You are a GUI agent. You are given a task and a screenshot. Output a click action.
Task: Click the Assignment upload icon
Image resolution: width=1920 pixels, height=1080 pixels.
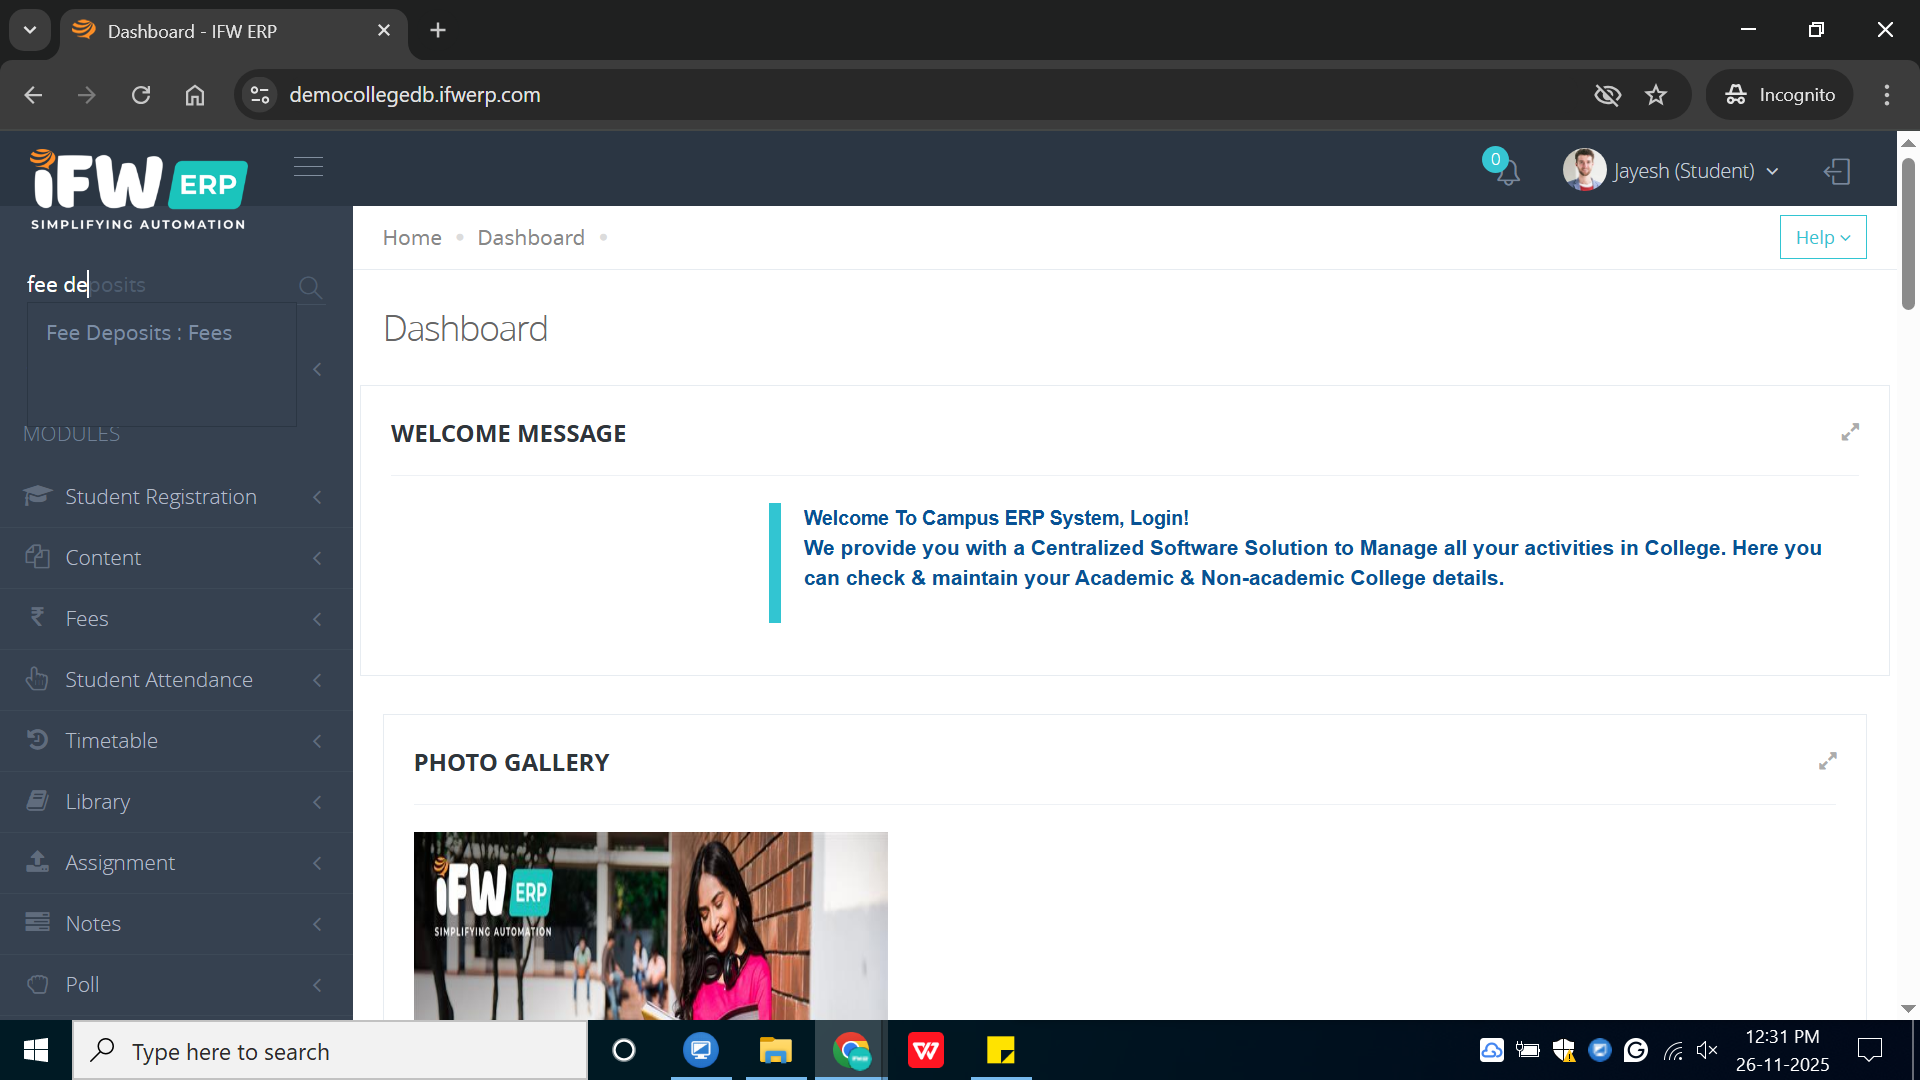[x=38, y=862]
